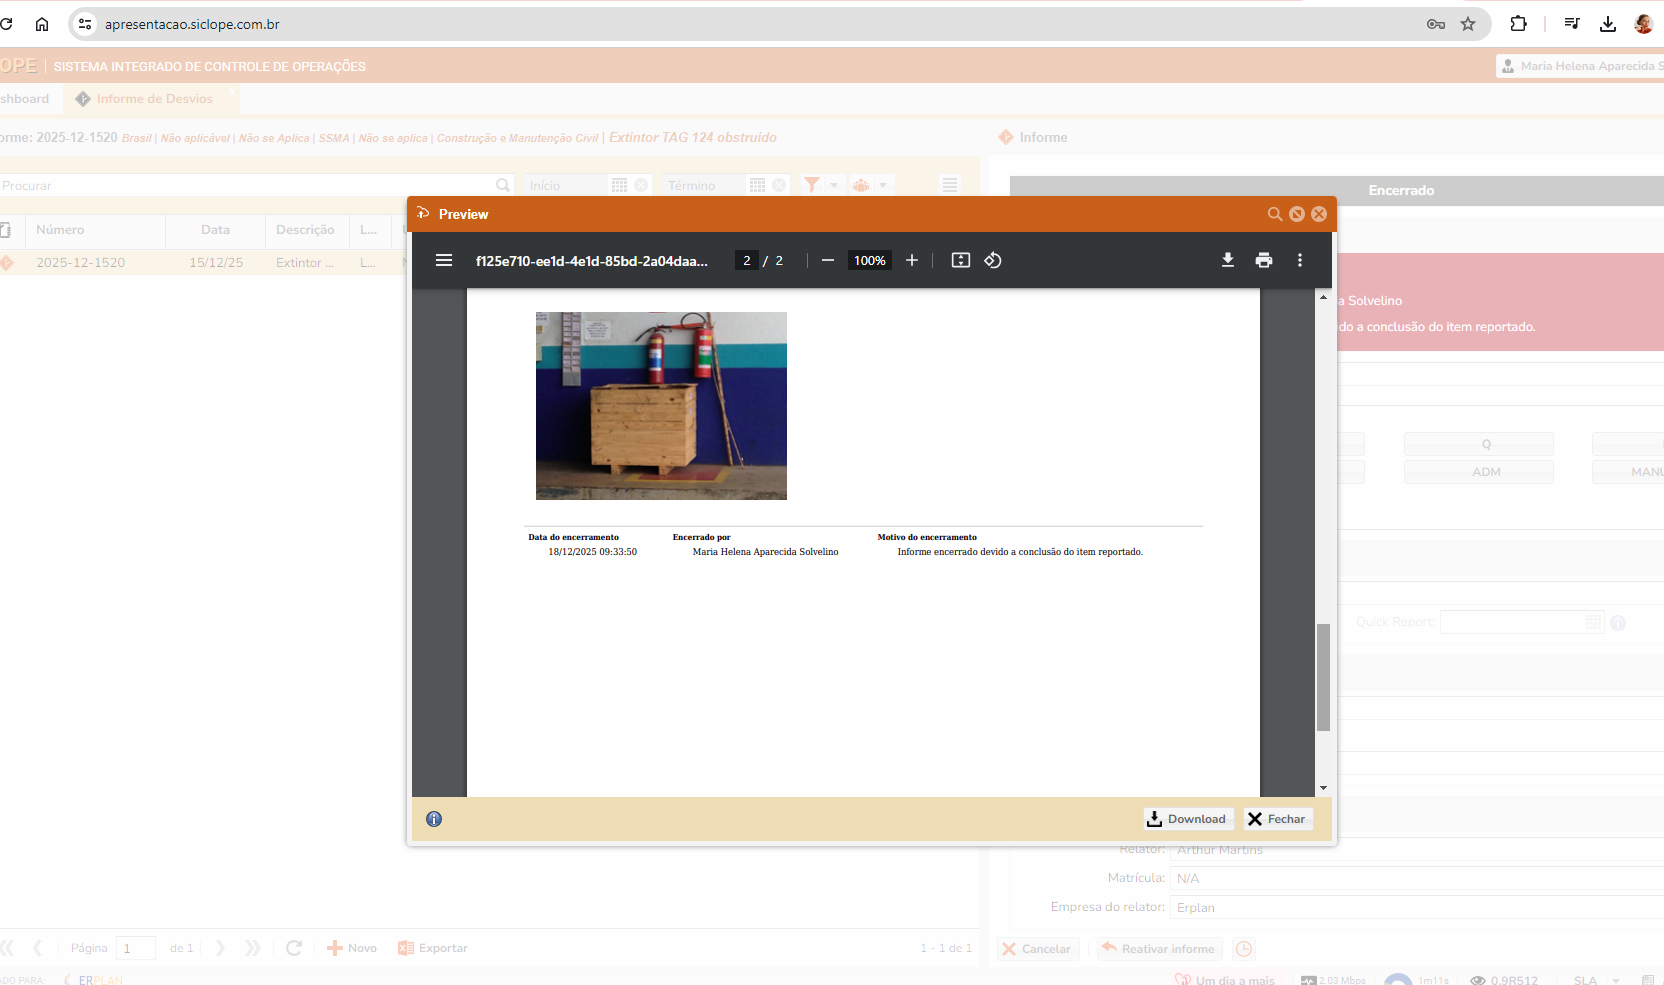This screenshot has height=985, width=1664.
Task: Print the previewed PDF document
Action: (1264, 261)
